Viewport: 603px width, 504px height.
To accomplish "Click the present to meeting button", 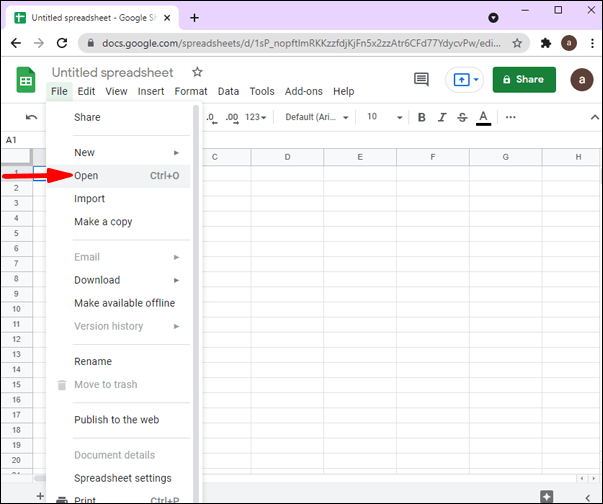I will (x=461, y=80).
